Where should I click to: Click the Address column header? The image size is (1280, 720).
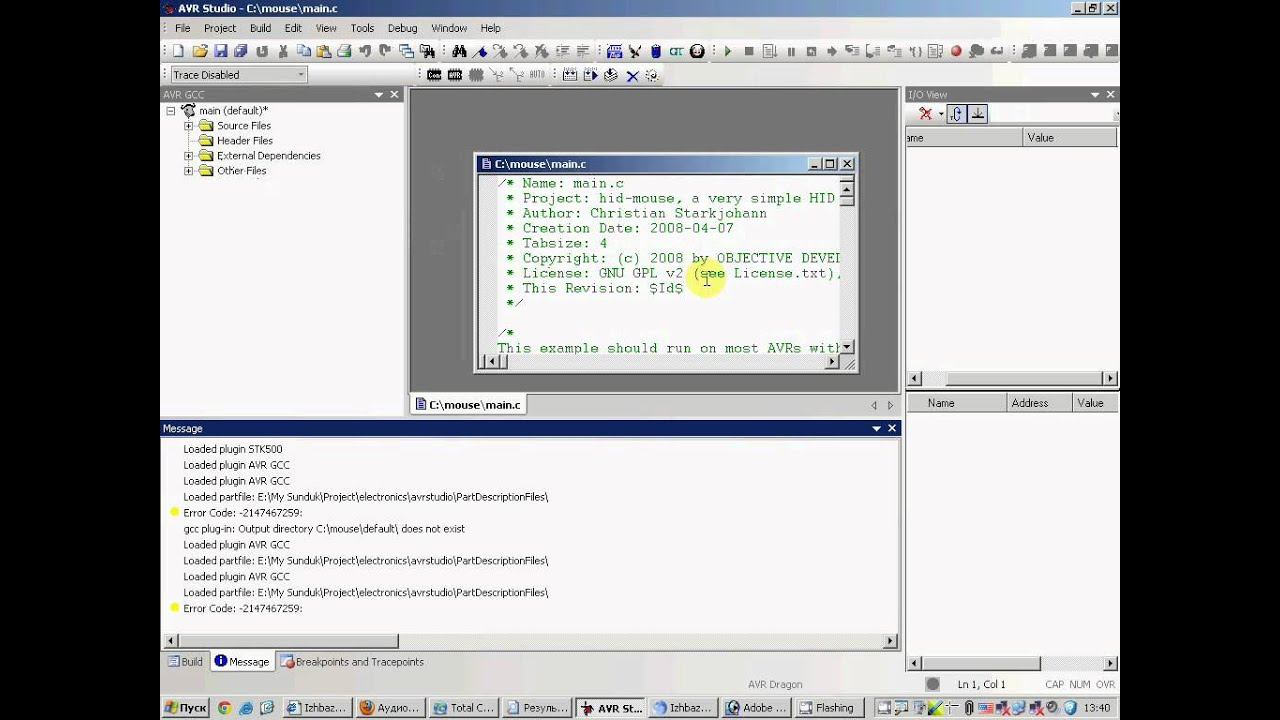(x=1040, y=403)
